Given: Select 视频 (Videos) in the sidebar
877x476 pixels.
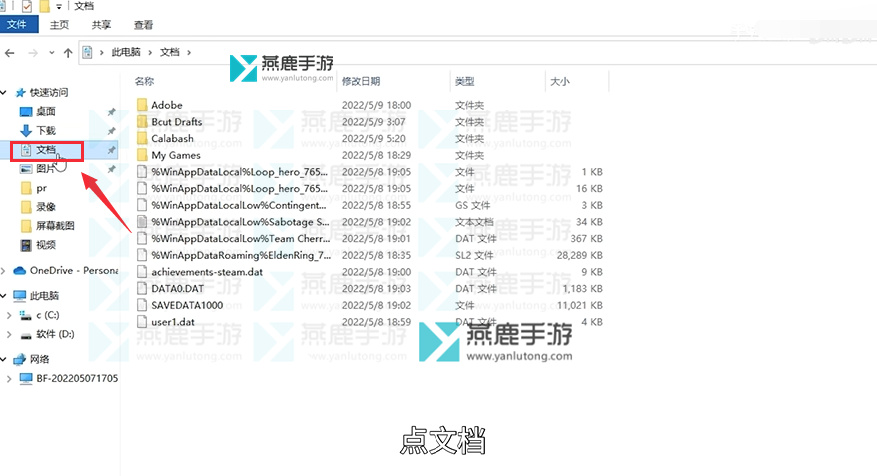Looking at the screenshot, I should tap(46, 244).
